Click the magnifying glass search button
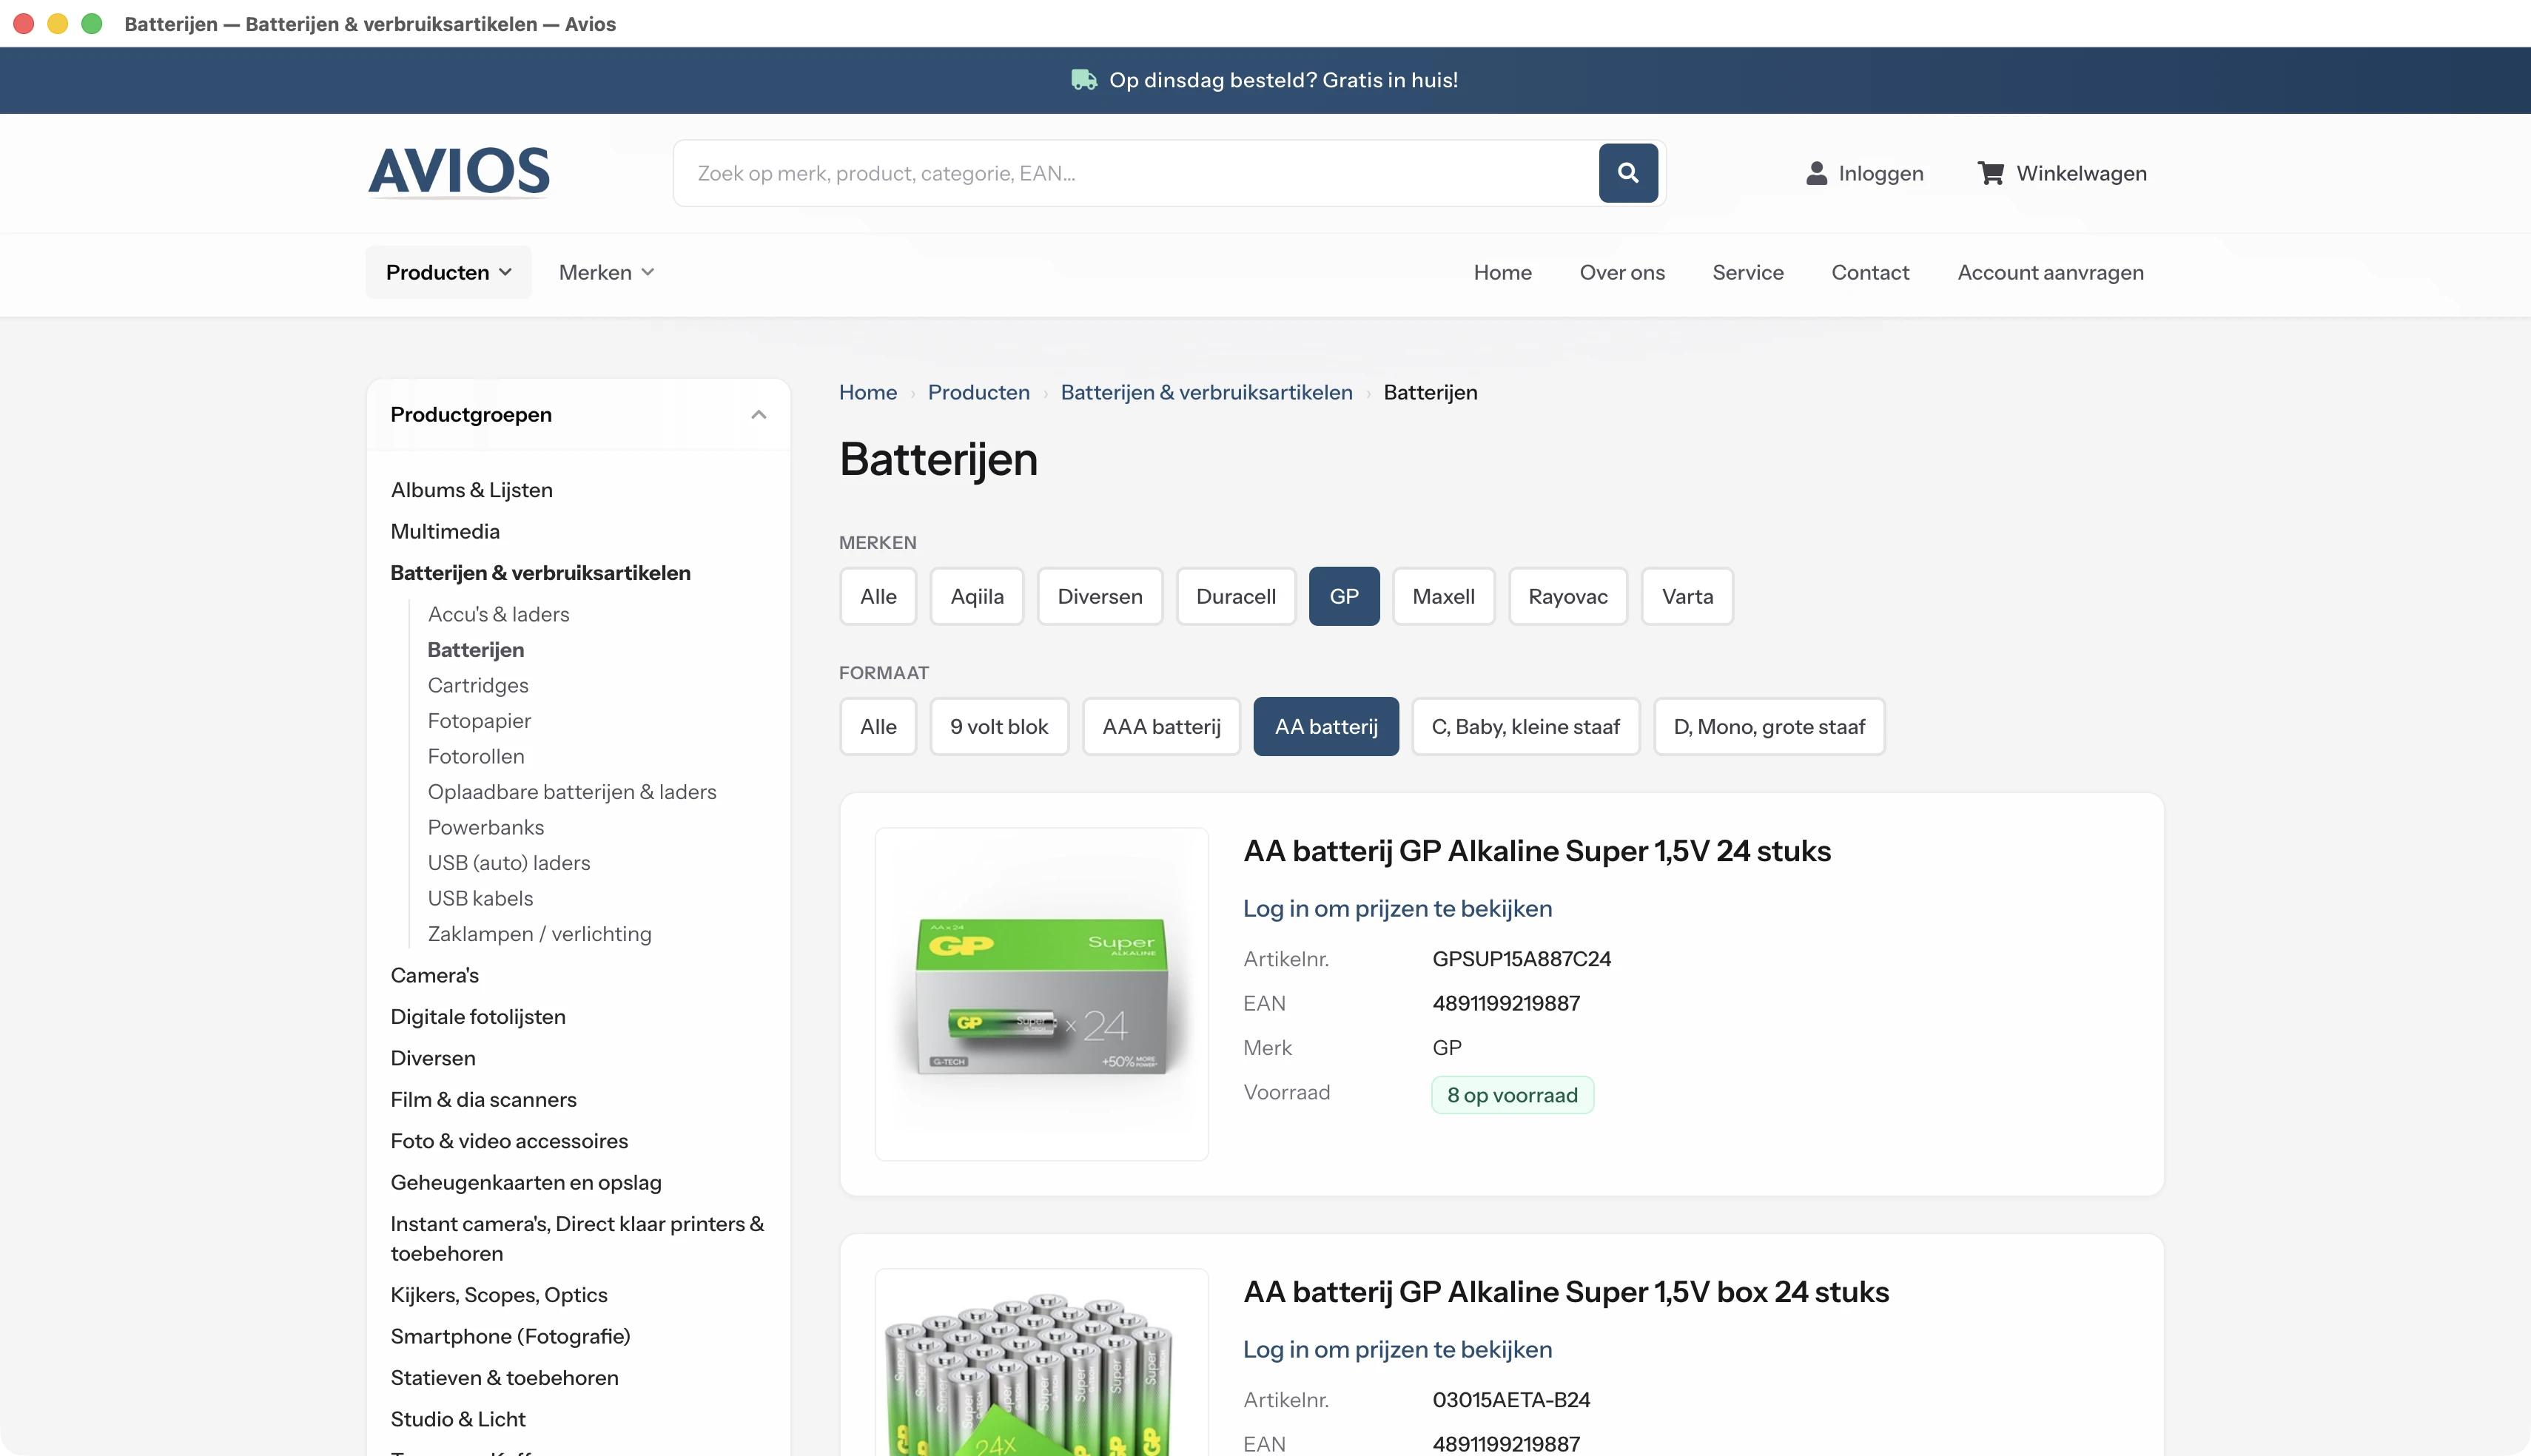The image size is (2531, 1456). tap(1628, 173)
